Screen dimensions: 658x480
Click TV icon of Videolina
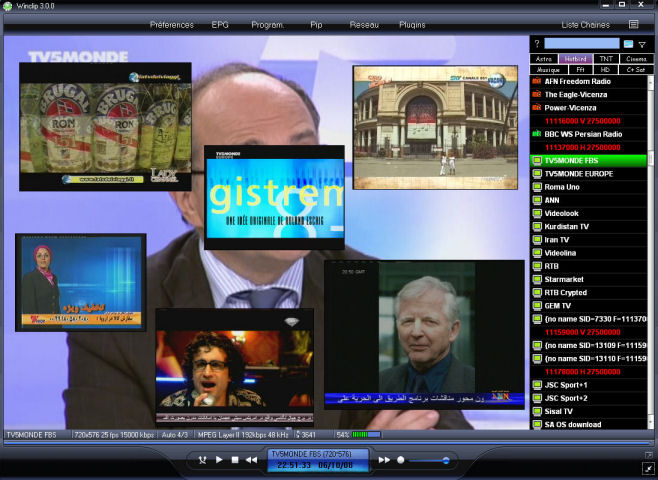click(x=536, y=253)
